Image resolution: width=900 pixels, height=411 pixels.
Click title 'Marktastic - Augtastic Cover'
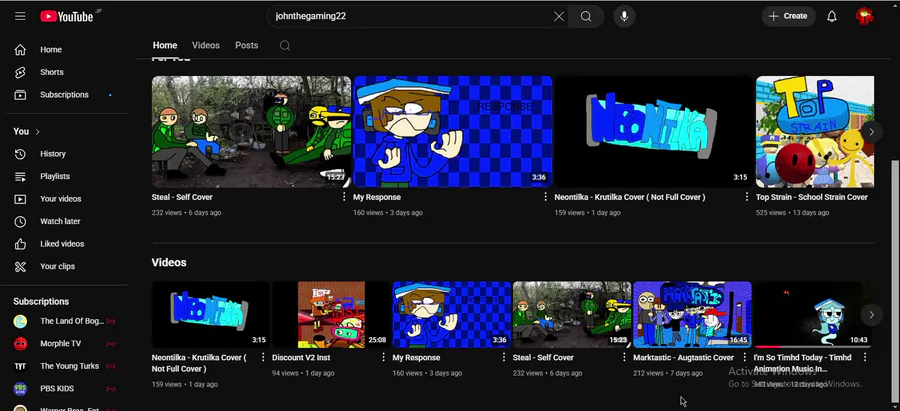click(683, 357)
